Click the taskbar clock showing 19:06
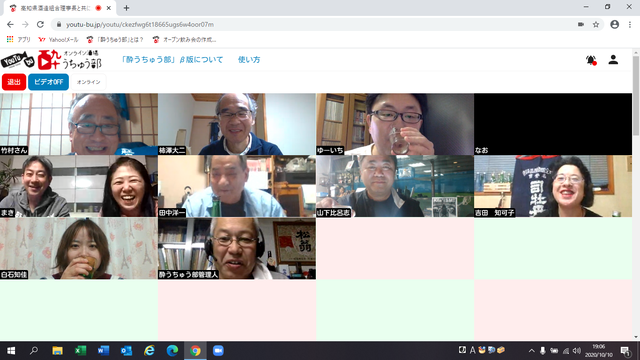 [x=599, y=351]
